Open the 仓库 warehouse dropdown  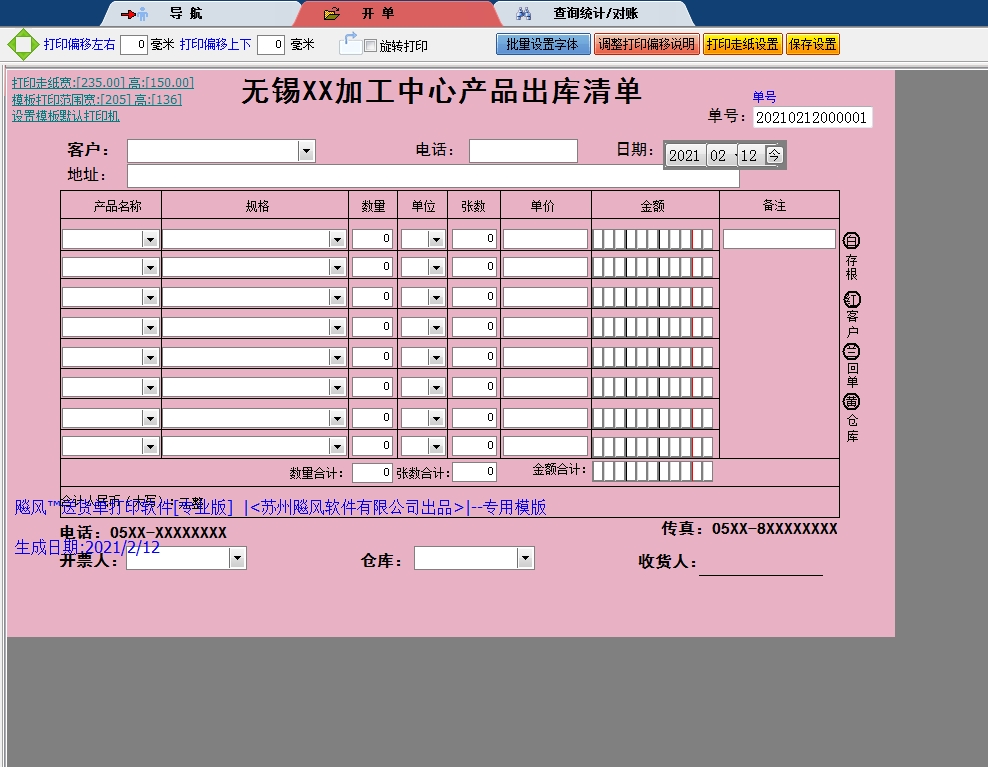point(525,559)
